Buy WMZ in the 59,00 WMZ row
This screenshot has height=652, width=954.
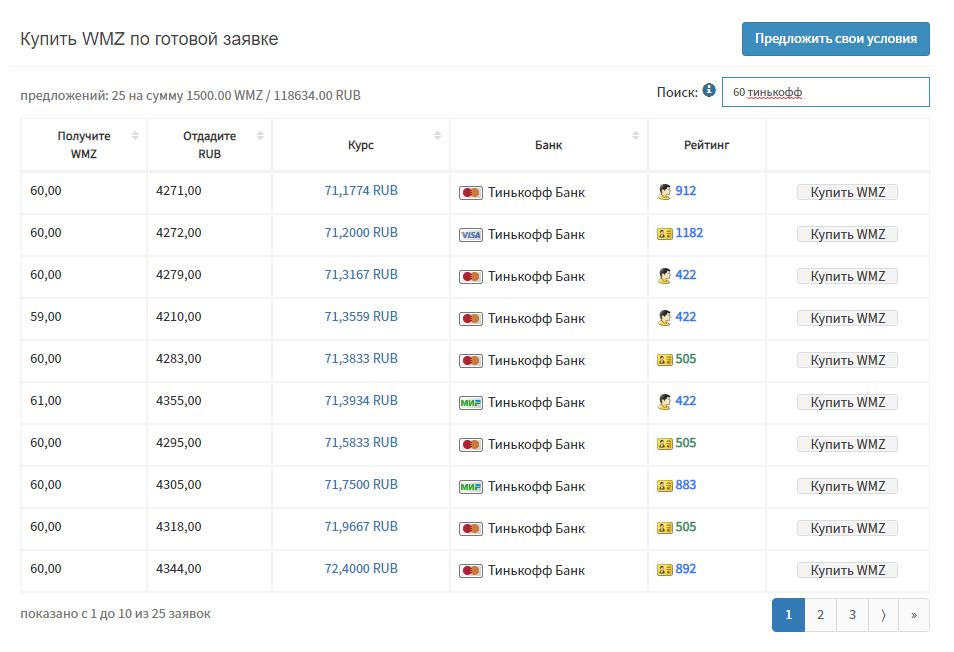[x=847, y=318]
